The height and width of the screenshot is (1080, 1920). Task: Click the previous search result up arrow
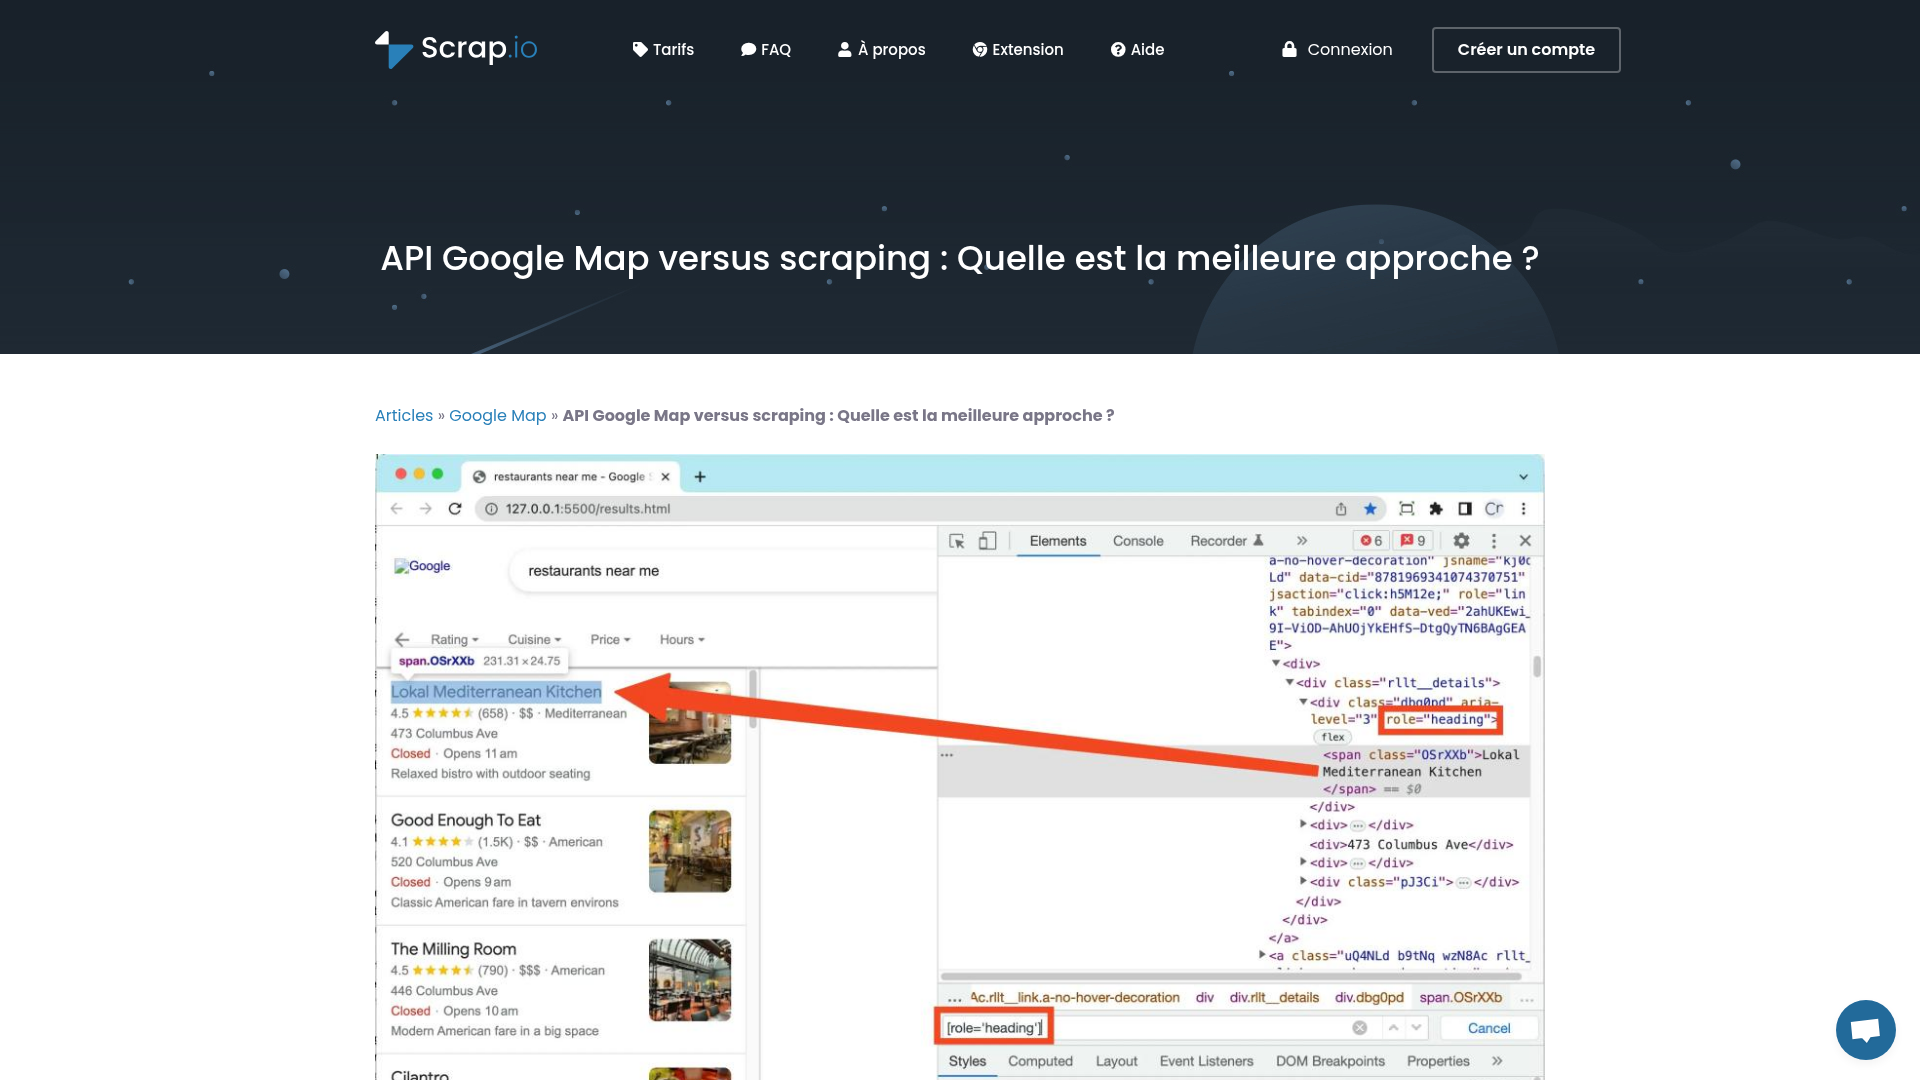click(x=1393, y=1028)
